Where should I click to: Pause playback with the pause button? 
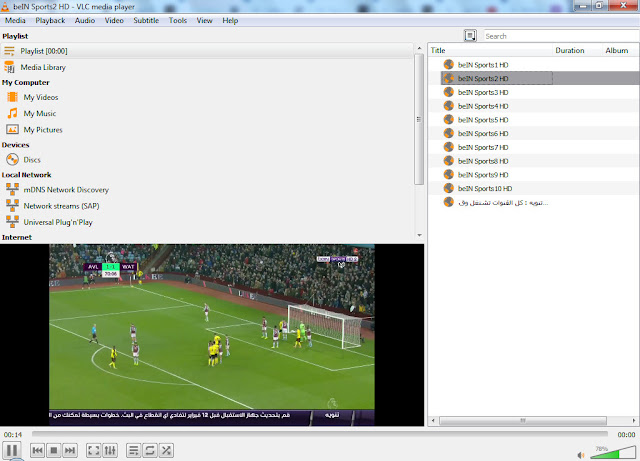coord(12,450)
